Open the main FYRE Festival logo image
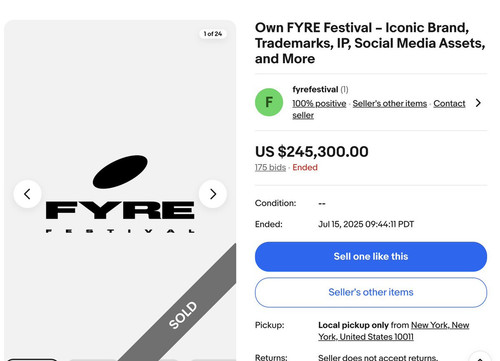500x361 pixels. tap(120, 194)
